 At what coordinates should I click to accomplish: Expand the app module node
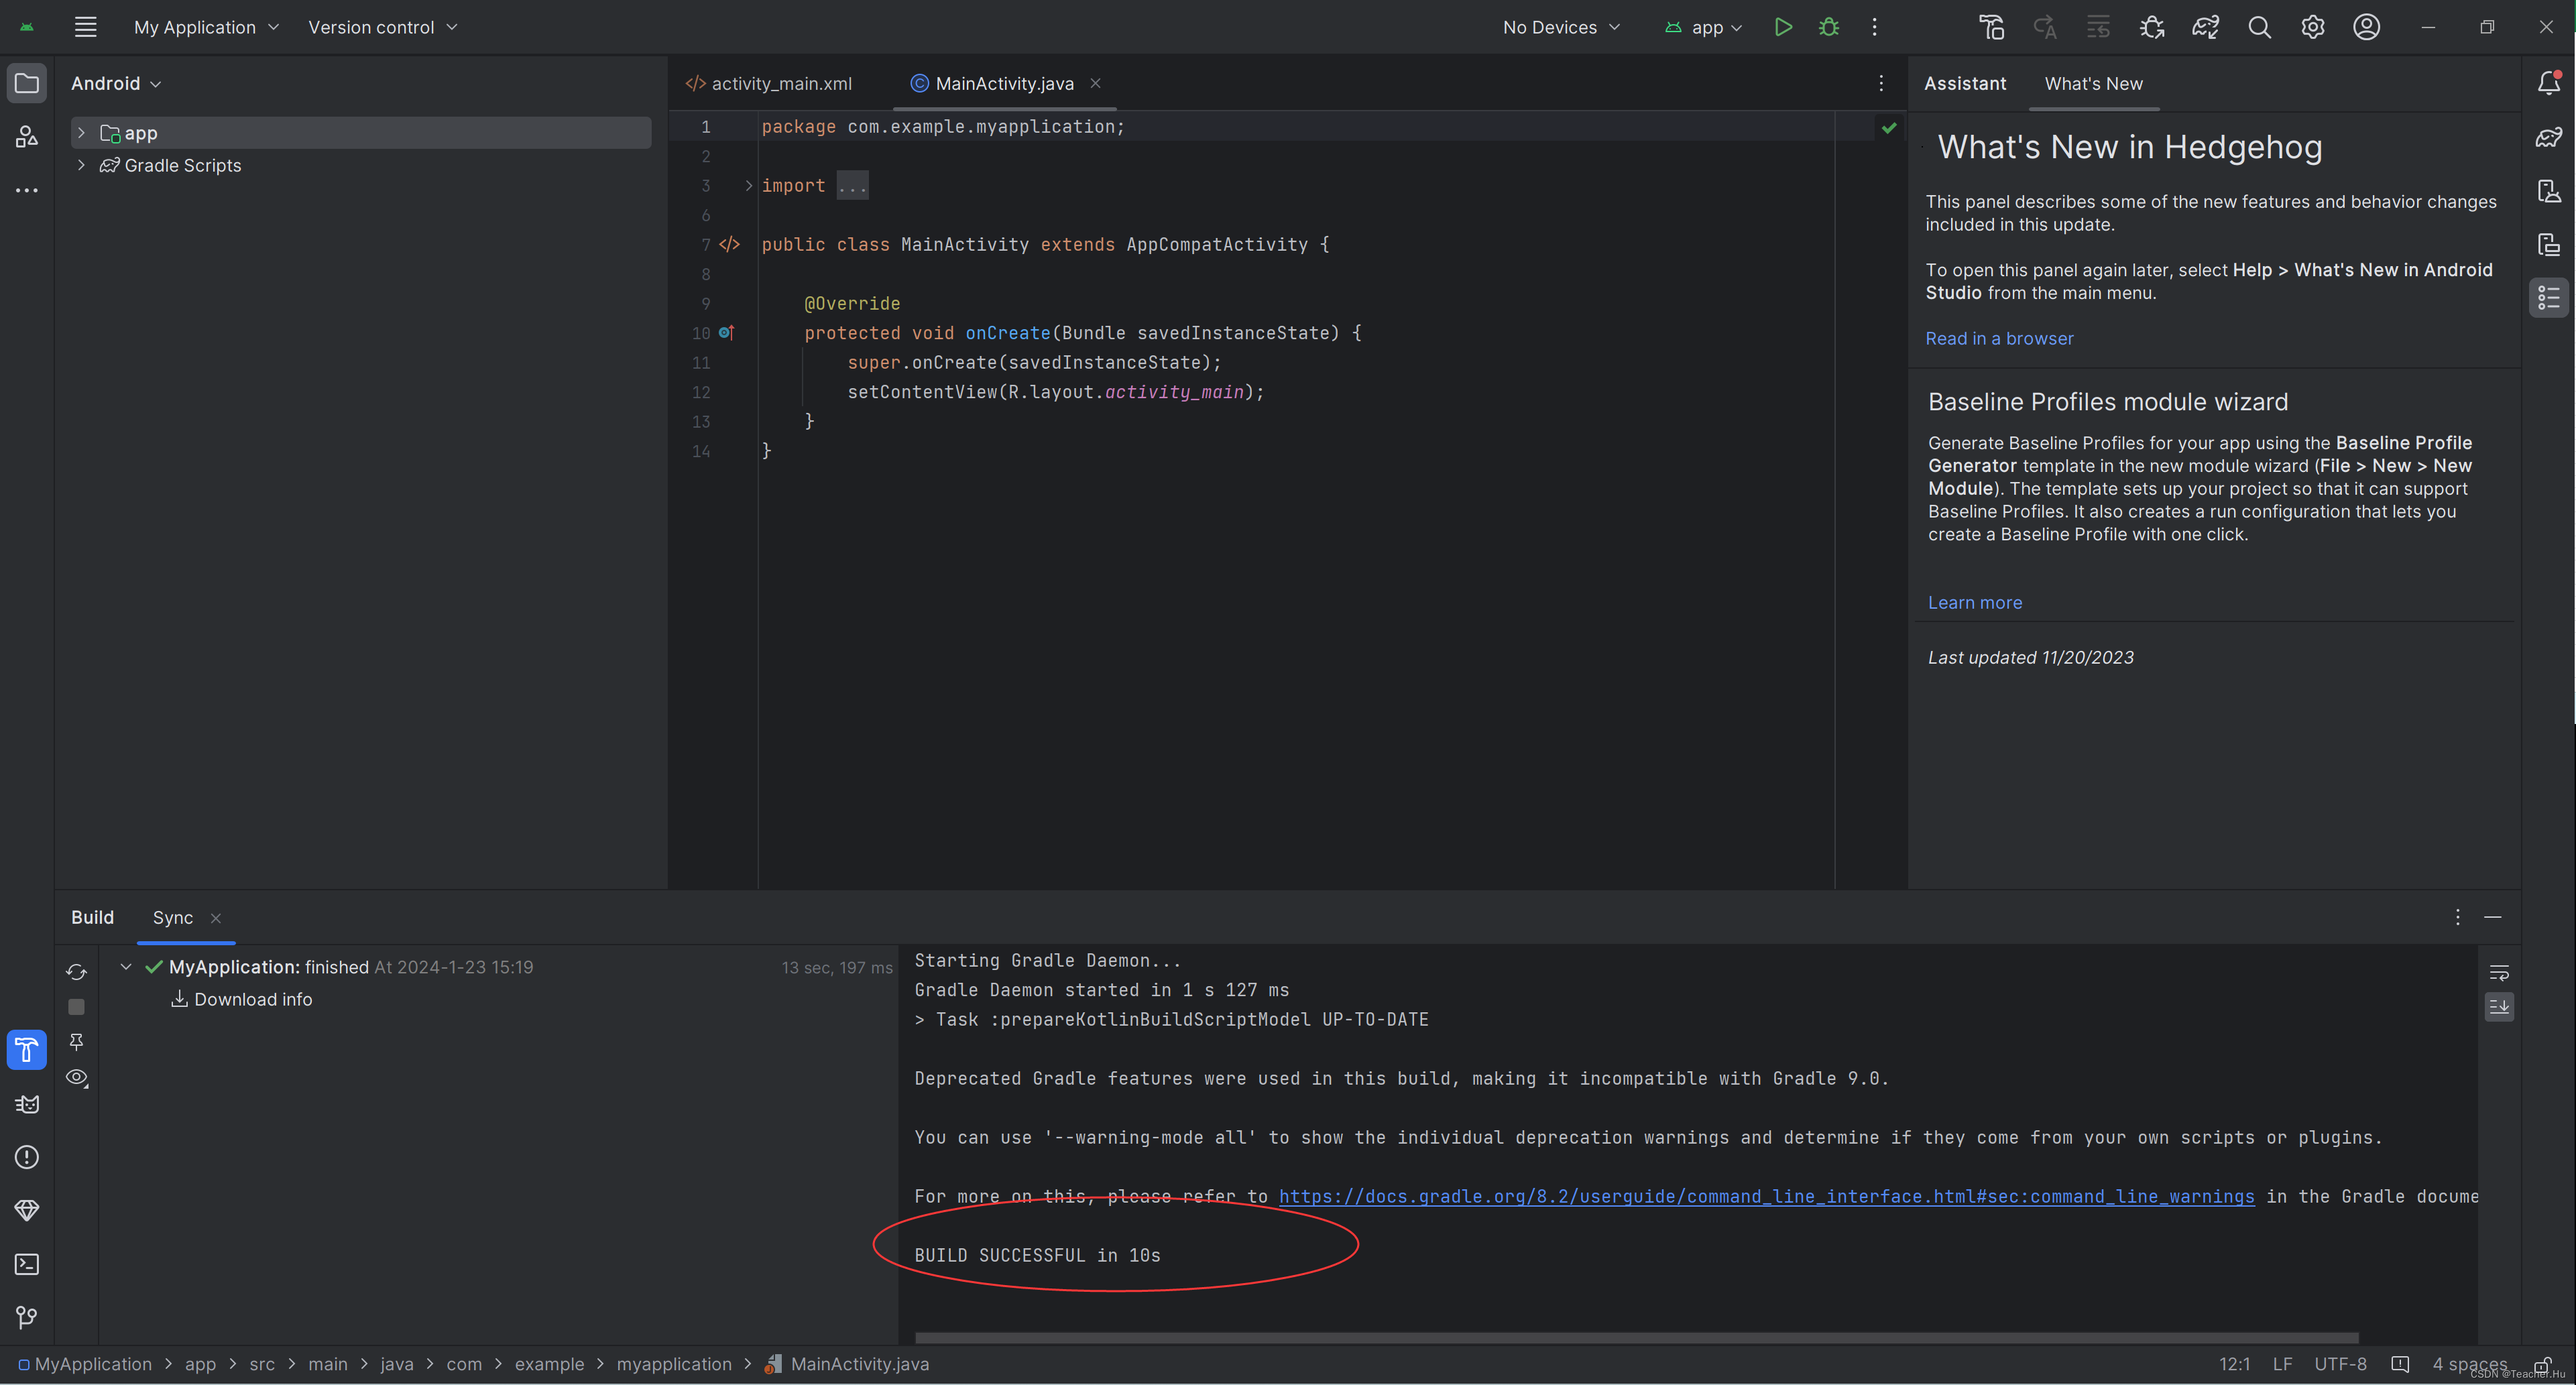point(81,133)
